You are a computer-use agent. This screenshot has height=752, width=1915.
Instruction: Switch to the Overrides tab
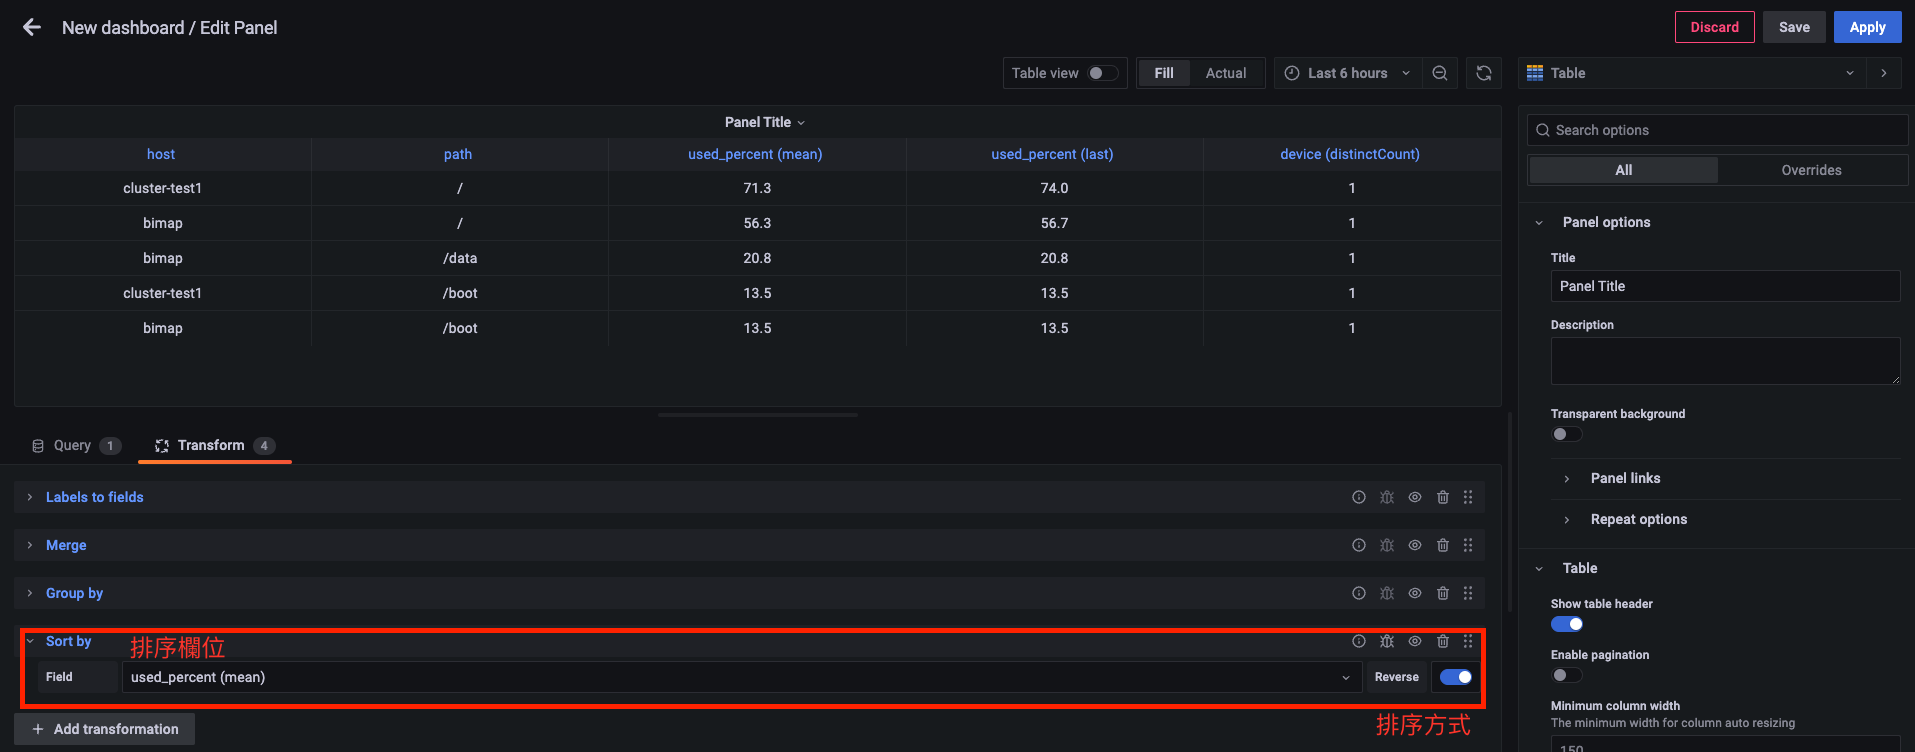pos(1811,170)
